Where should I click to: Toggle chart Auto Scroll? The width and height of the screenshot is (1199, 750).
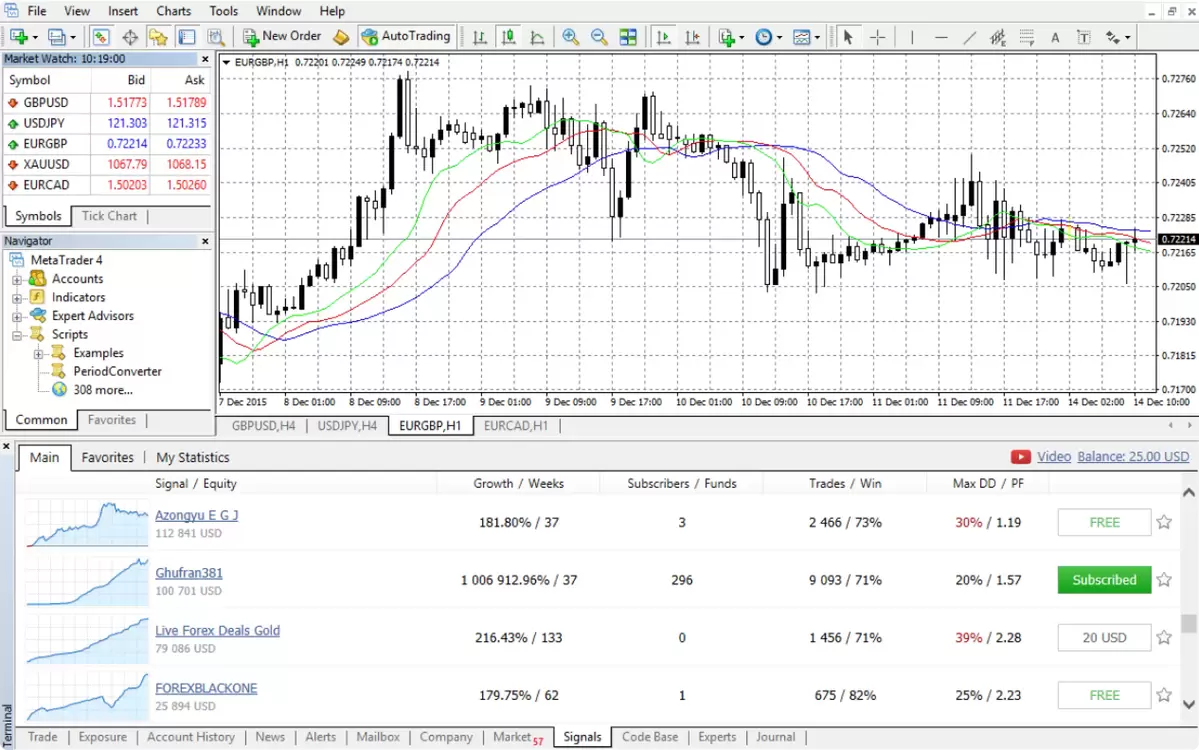click(x=663, y=37)
